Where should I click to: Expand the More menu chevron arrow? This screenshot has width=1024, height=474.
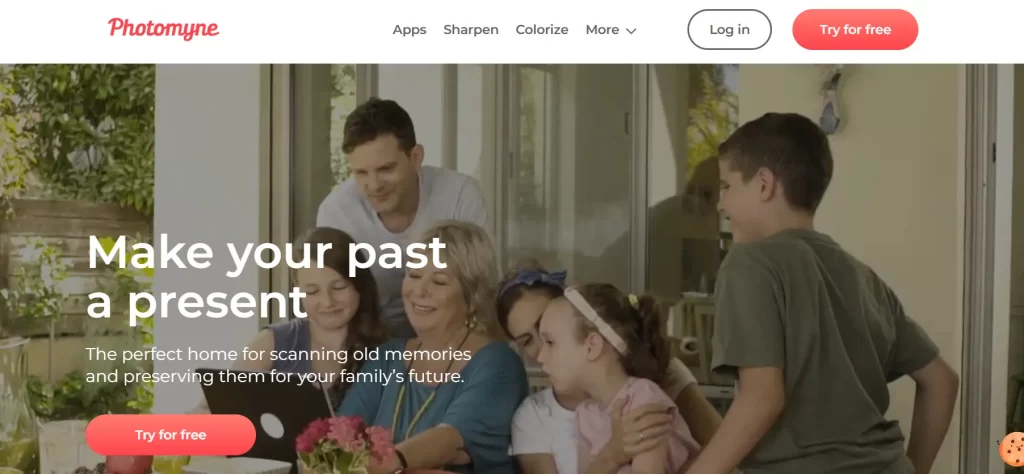pos(631,31)
